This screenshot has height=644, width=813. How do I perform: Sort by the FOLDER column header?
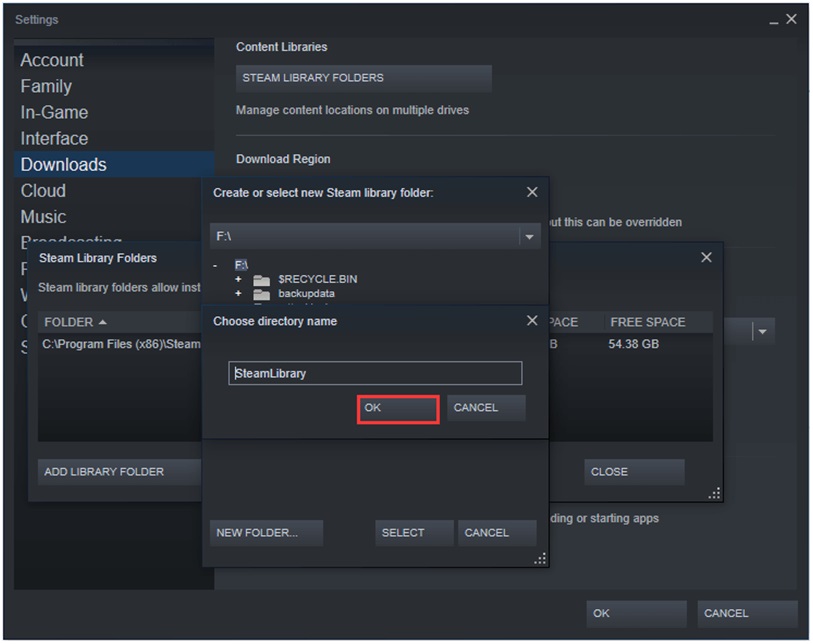point(77,321)
